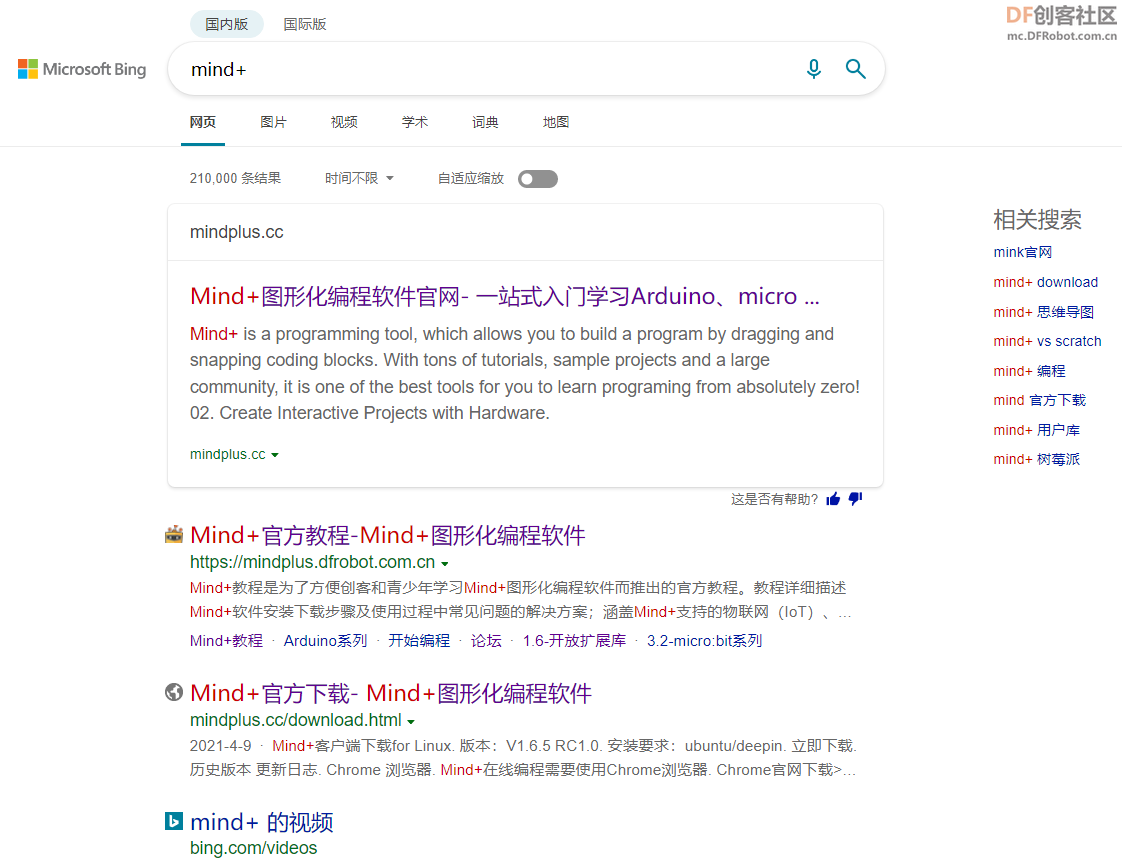
Task: Select the 视频 search tab
Action: point(344,122)
